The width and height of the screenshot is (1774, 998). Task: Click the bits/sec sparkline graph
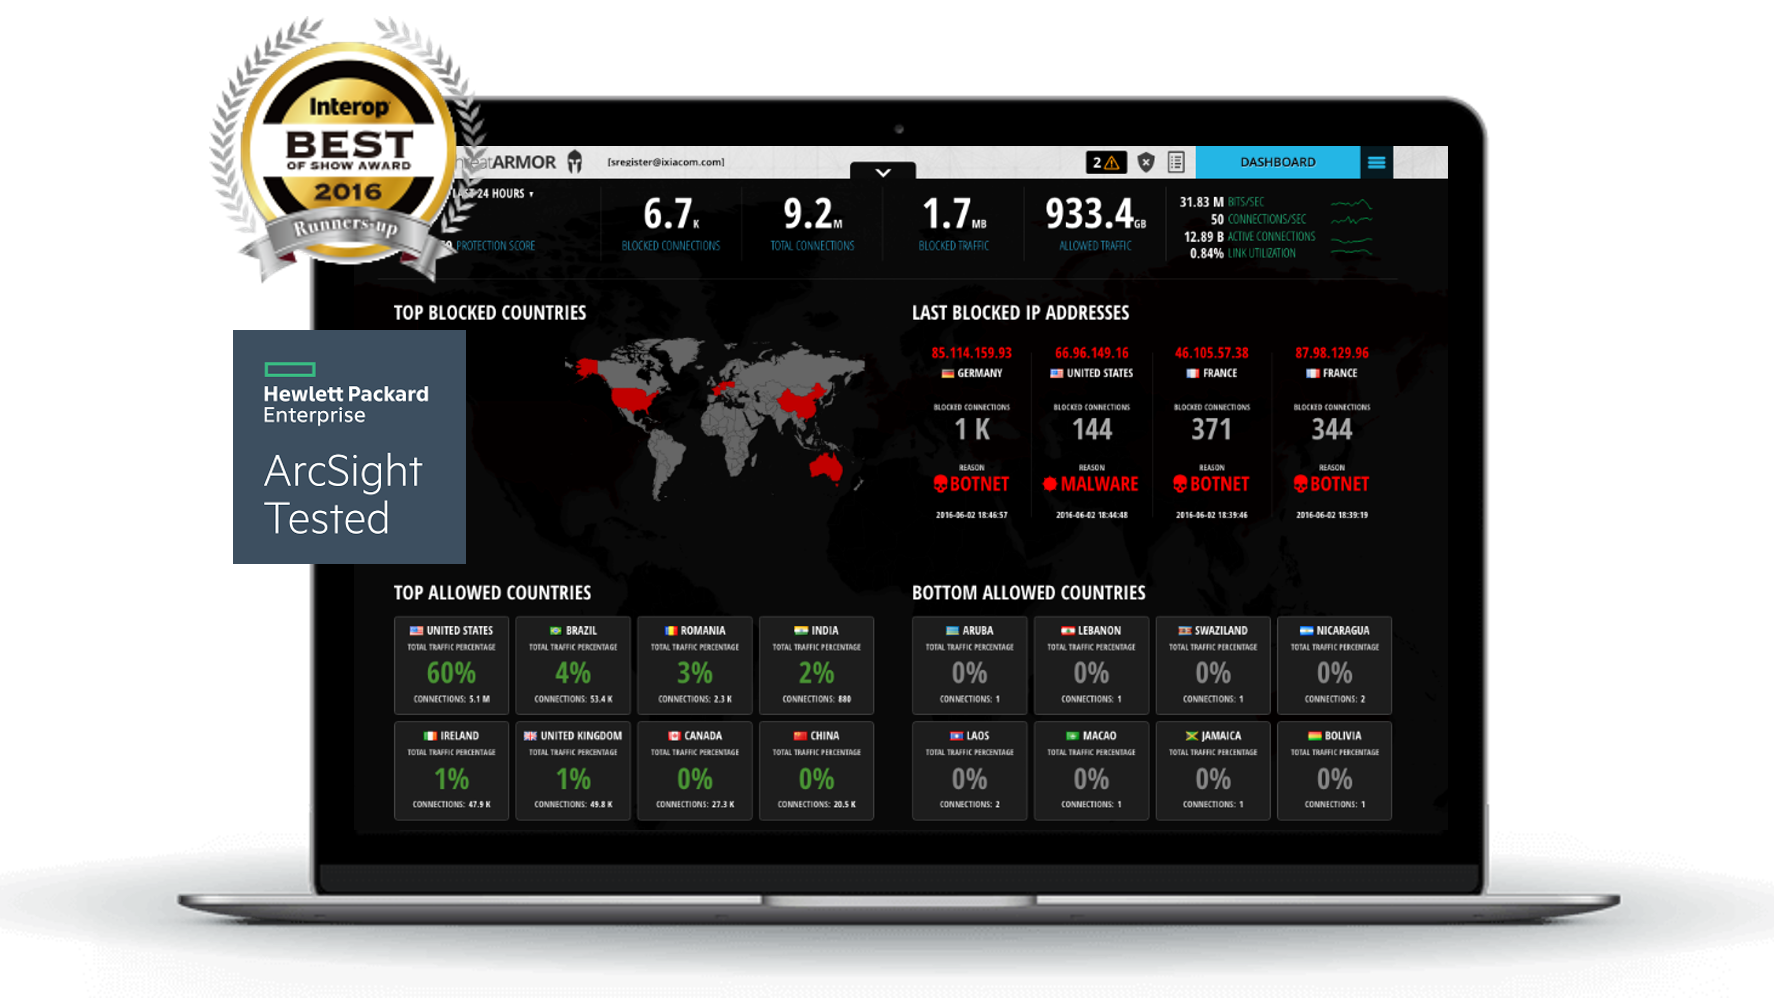click(x=1351, y=203)
